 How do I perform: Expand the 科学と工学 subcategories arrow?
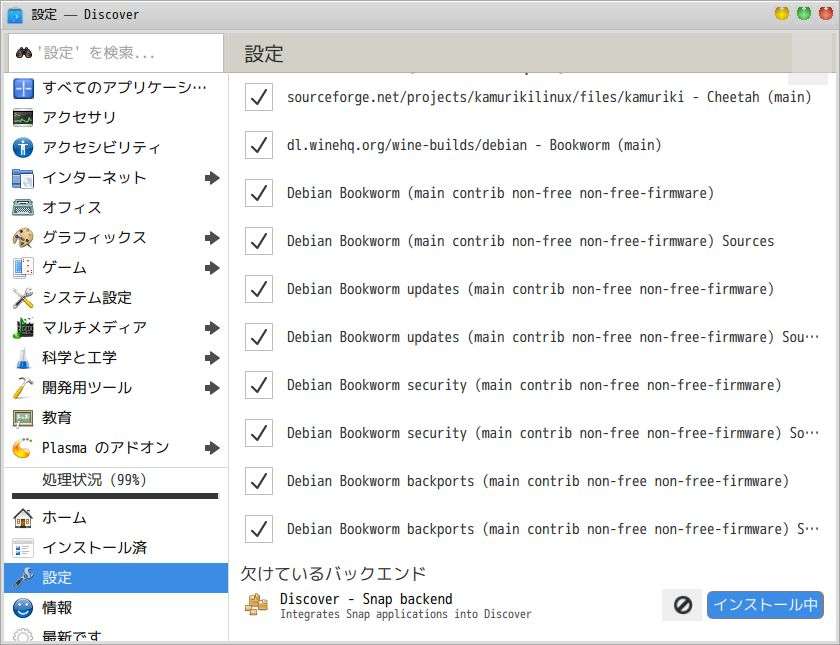[212, 358]
